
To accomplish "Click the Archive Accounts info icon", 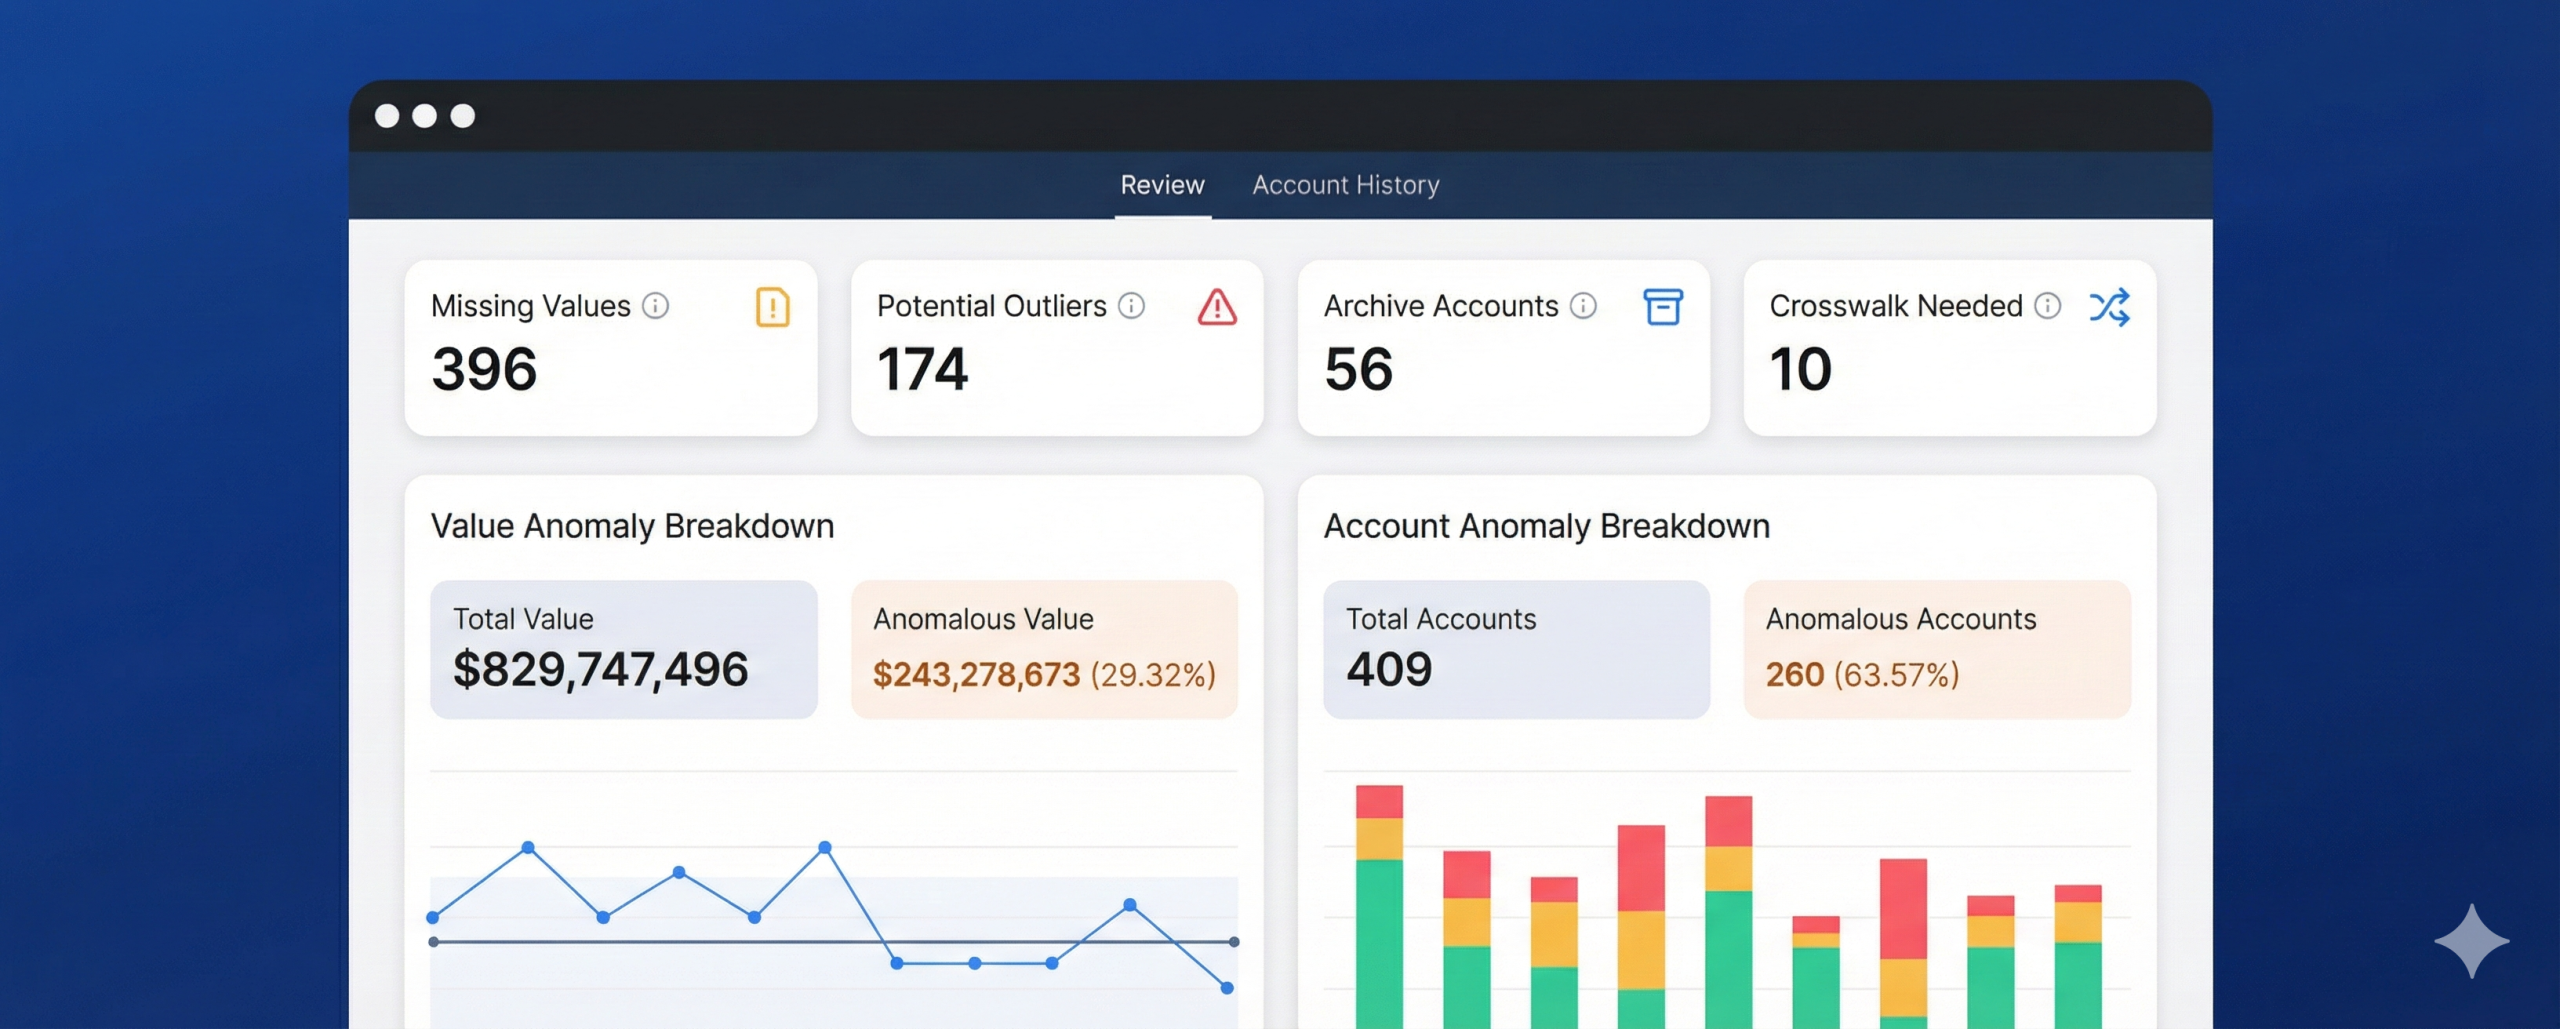I will [1583, 306].
